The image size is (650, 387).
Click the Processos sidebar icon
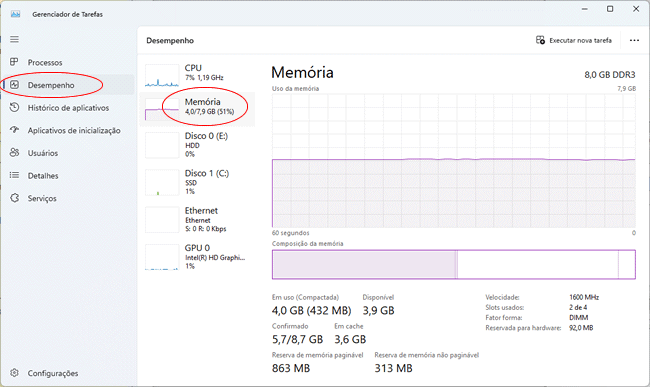click(14, 62)
